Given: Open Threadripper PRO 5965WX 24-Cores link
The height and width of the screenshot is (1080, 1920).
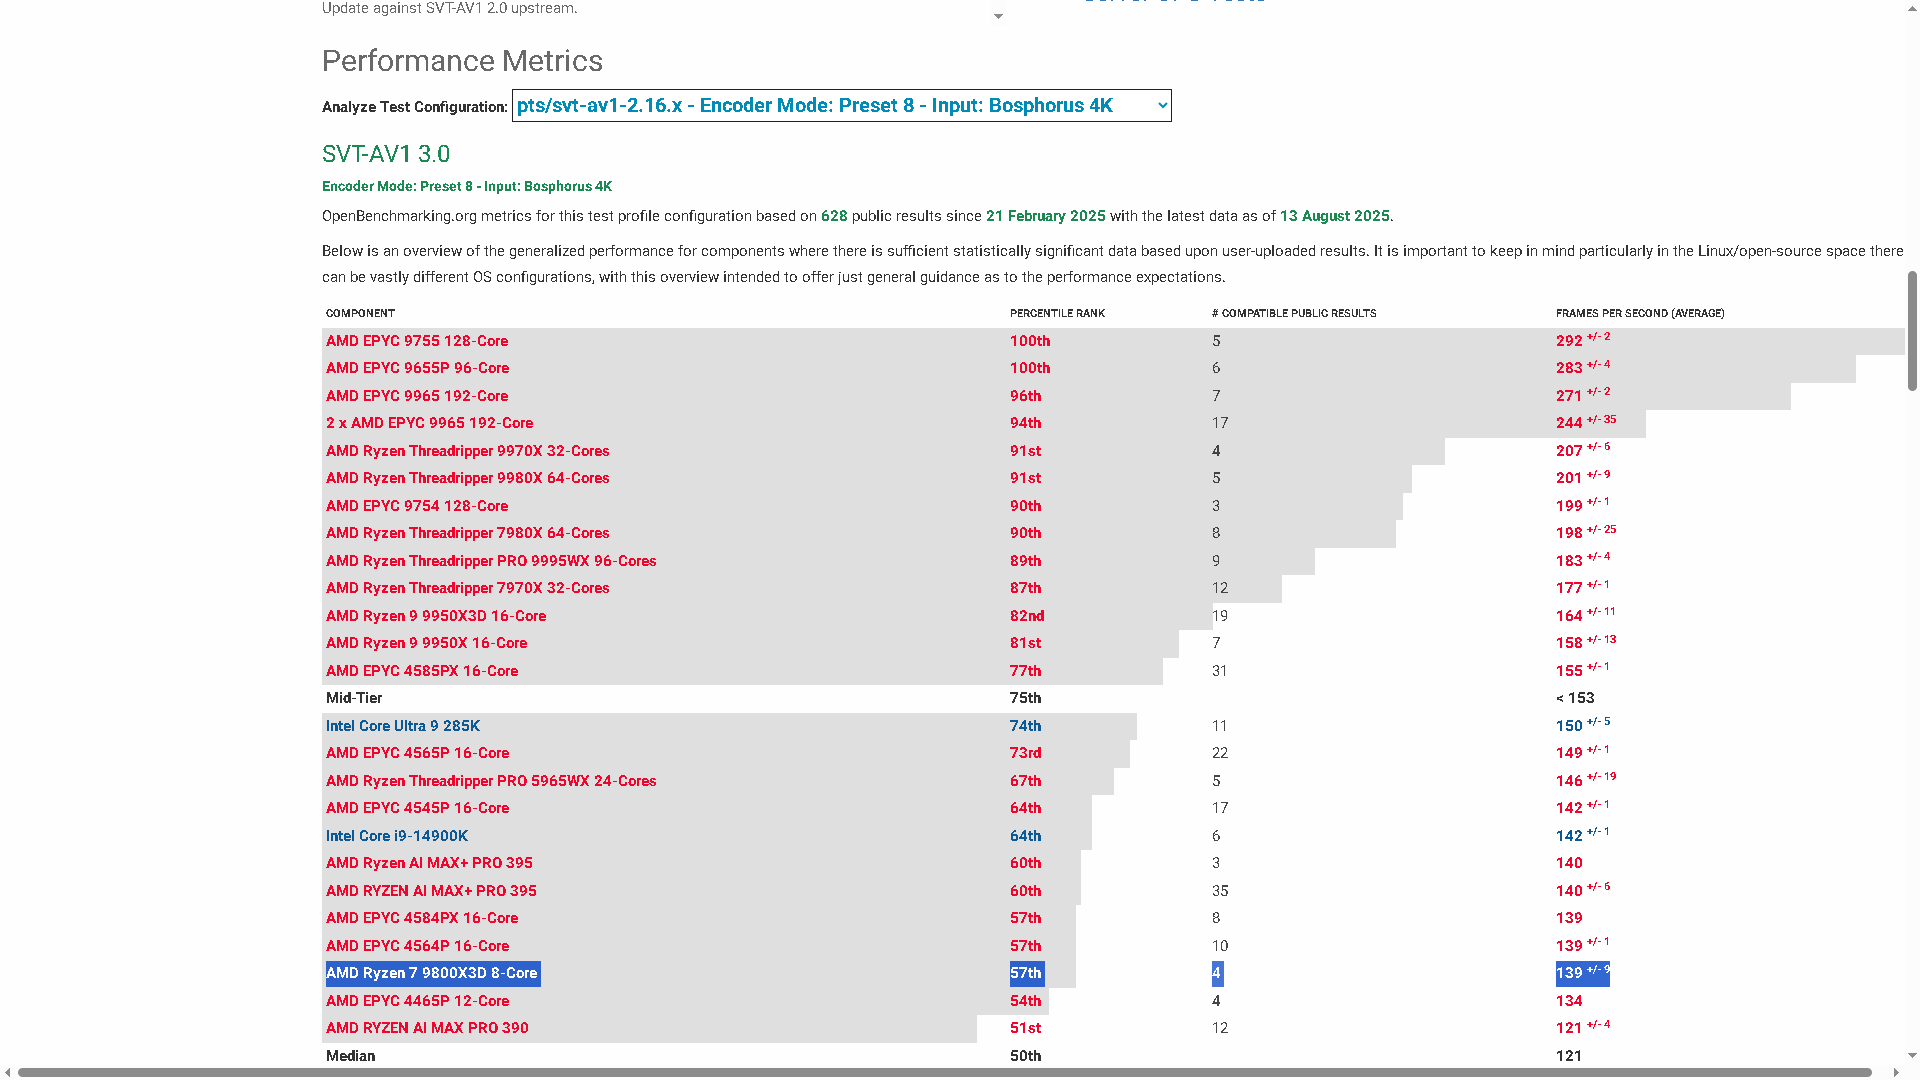Looking at the screenshot, I should pyautogui.click(x=491, y=781).
